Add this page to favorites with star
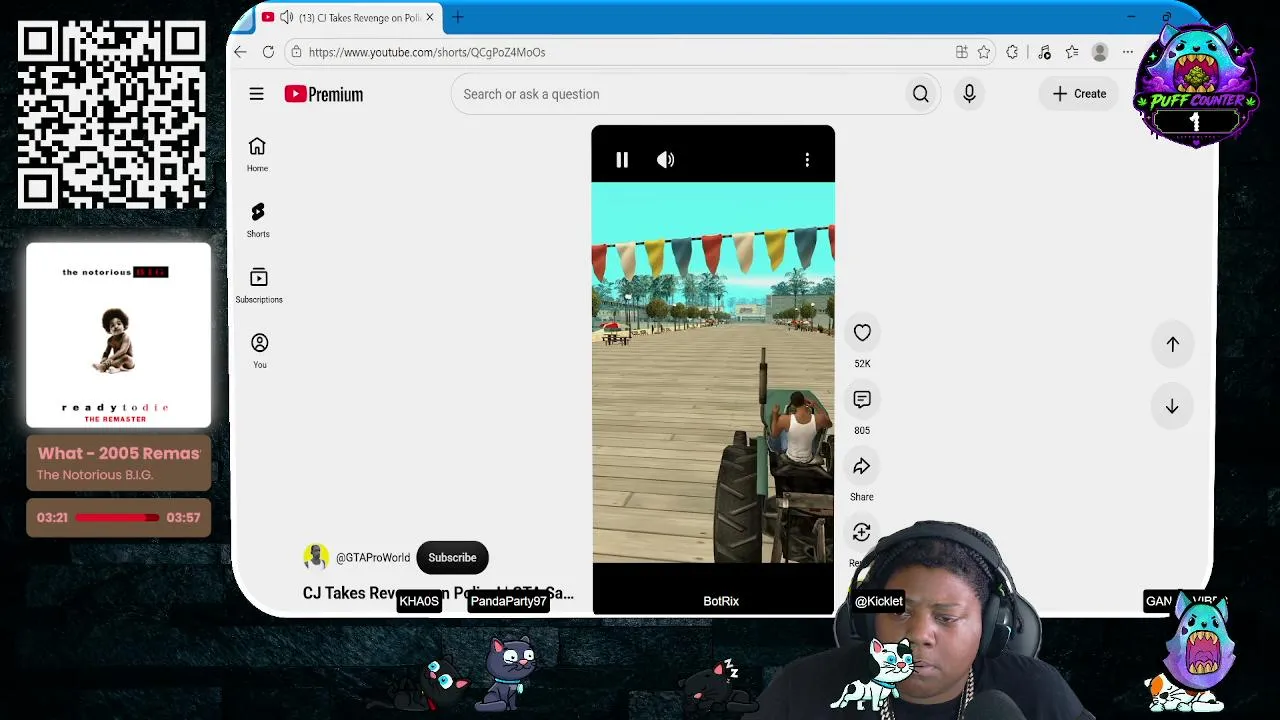The height and width of the screenshot is (720, 1280). (984, 52)
